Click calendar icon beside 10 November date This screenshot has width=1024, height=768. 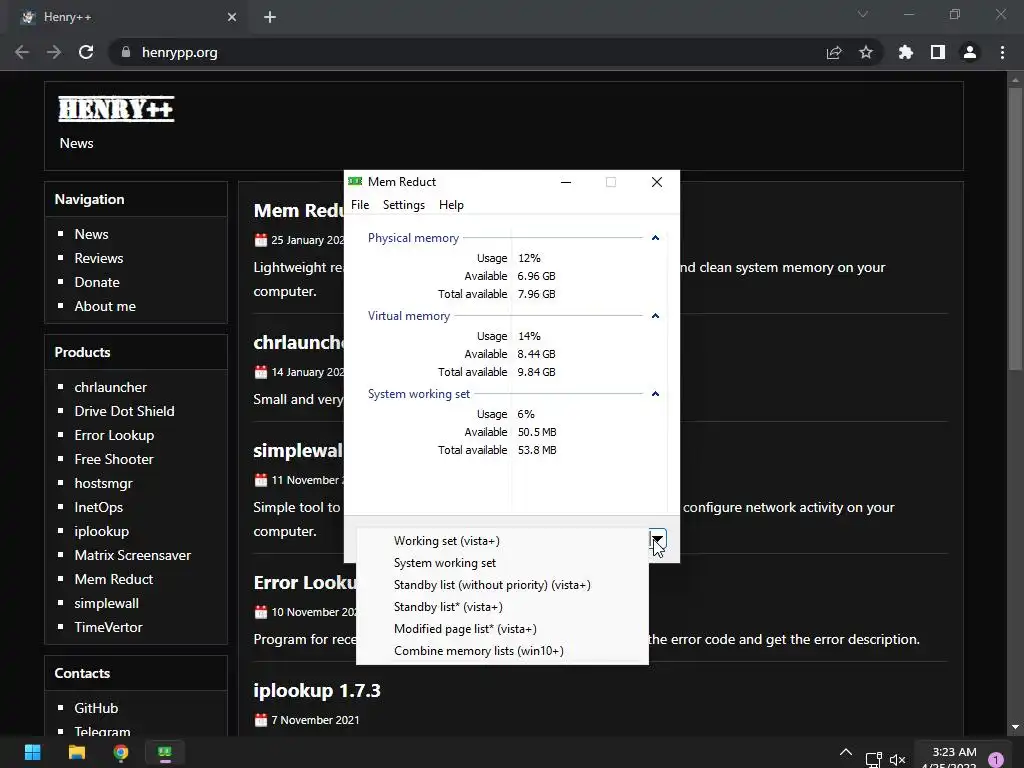point(261,613)
